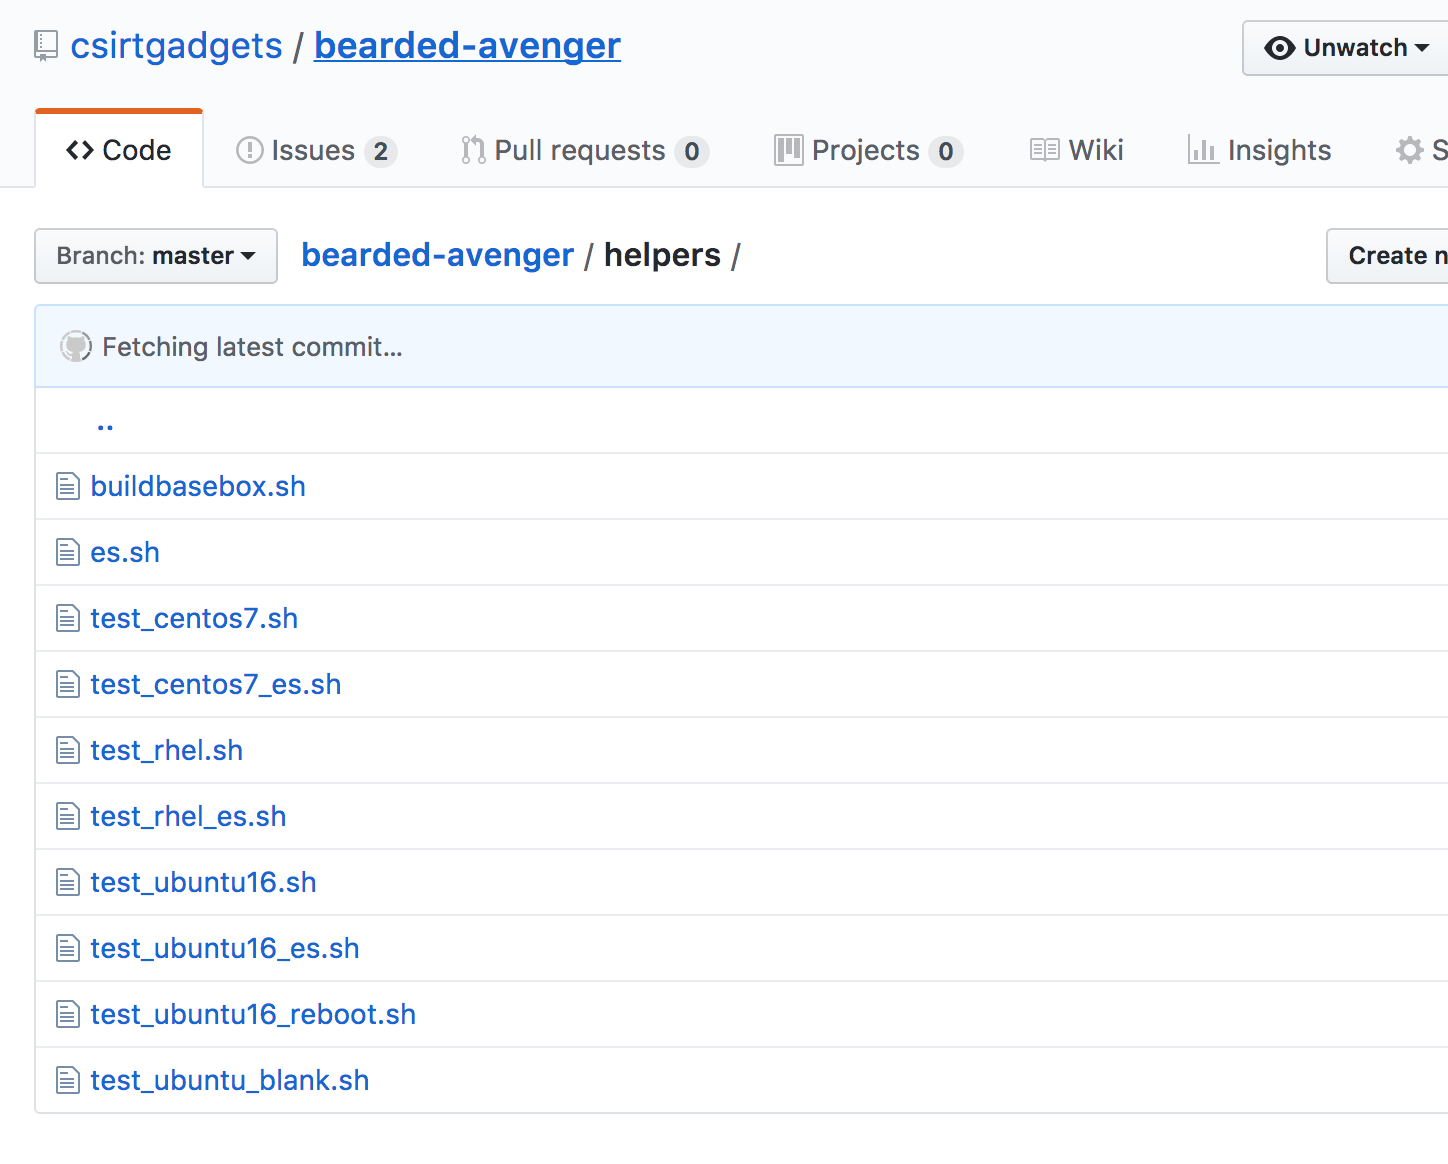Open test_centos7.sh file
This screenshot has width=1448, height=1164.
coord(194,618)
